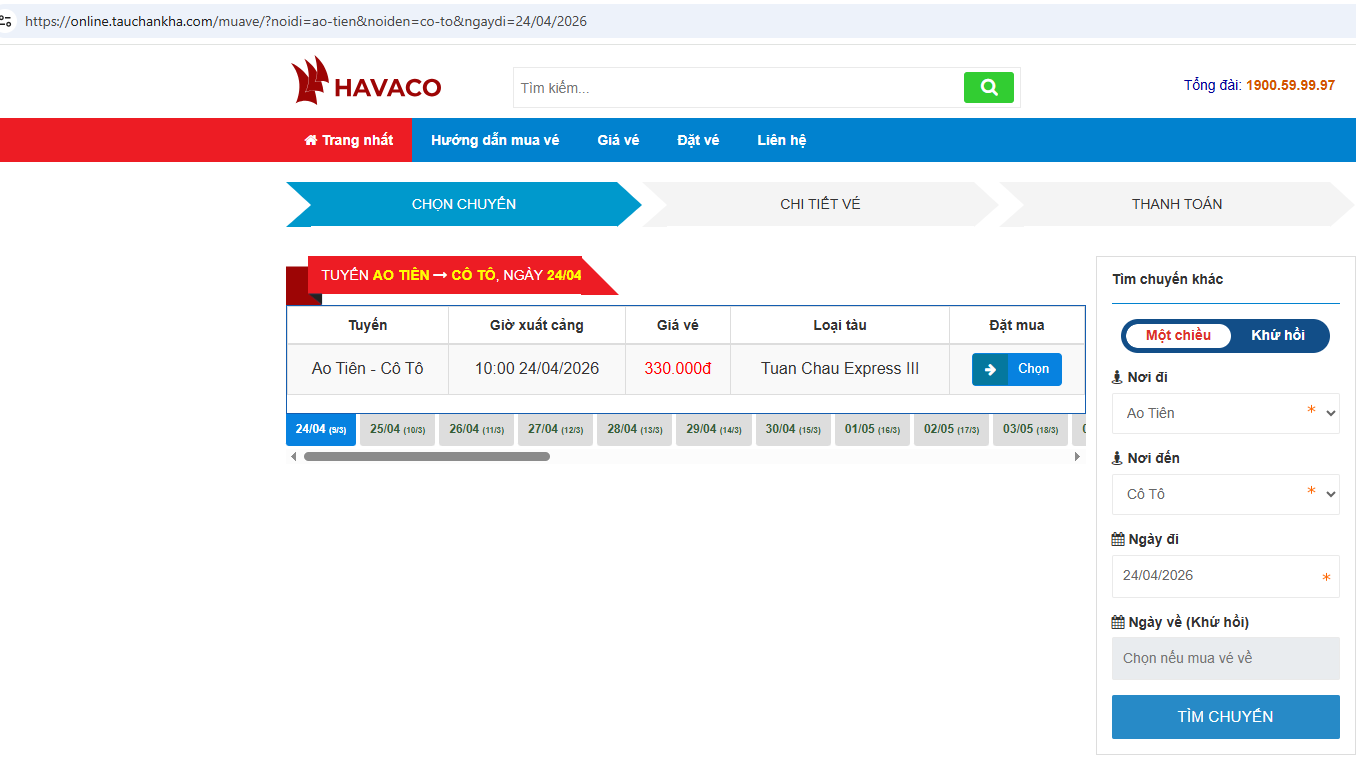Image resolution: width=1356 pixels, height=764 pixels.
Task: Go to Giá vé menu item
Action: [x=618, y=140]
